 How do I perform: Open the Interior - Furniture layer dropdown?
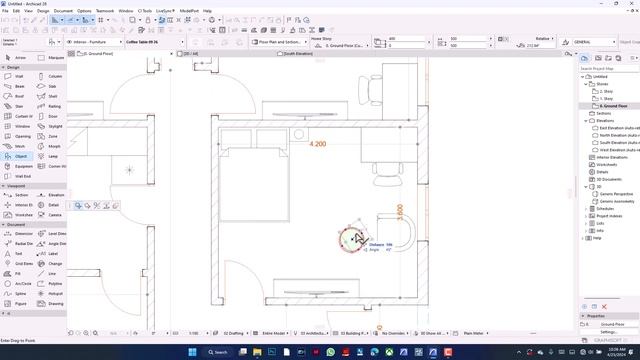(94, 42)
